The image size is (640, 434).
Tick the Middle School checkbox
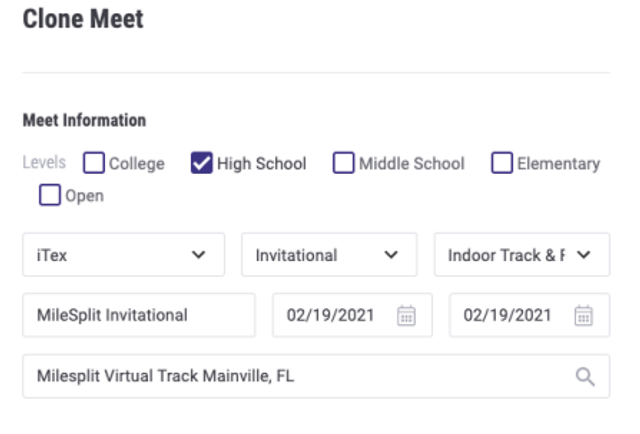(344, 163)
